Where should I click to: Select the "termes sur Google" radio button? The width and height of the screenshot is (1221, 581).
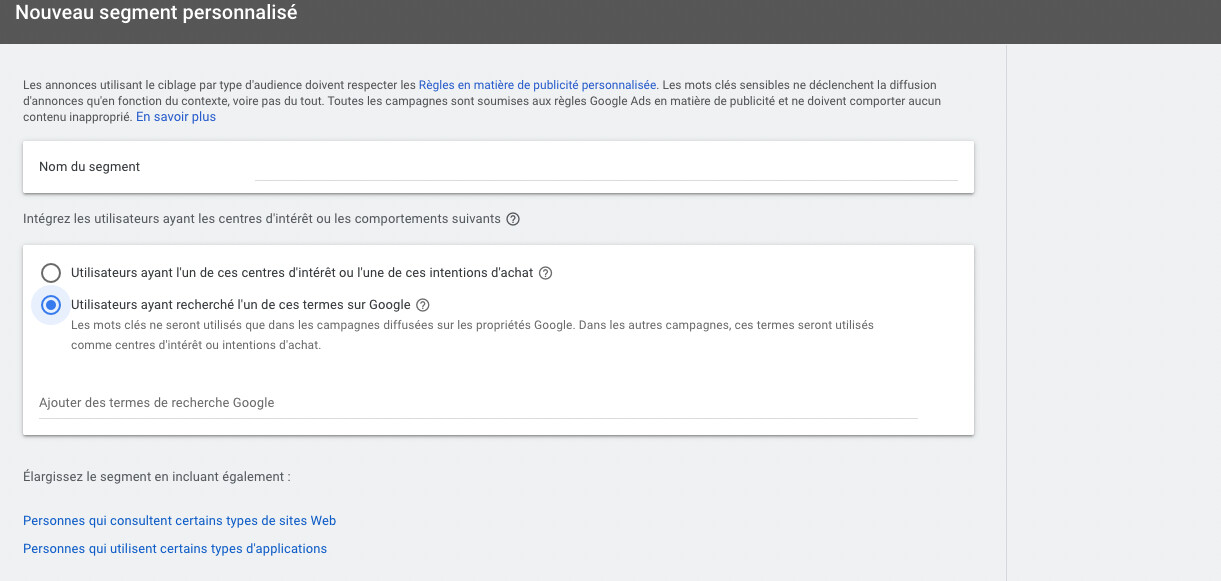pos(51,305)
